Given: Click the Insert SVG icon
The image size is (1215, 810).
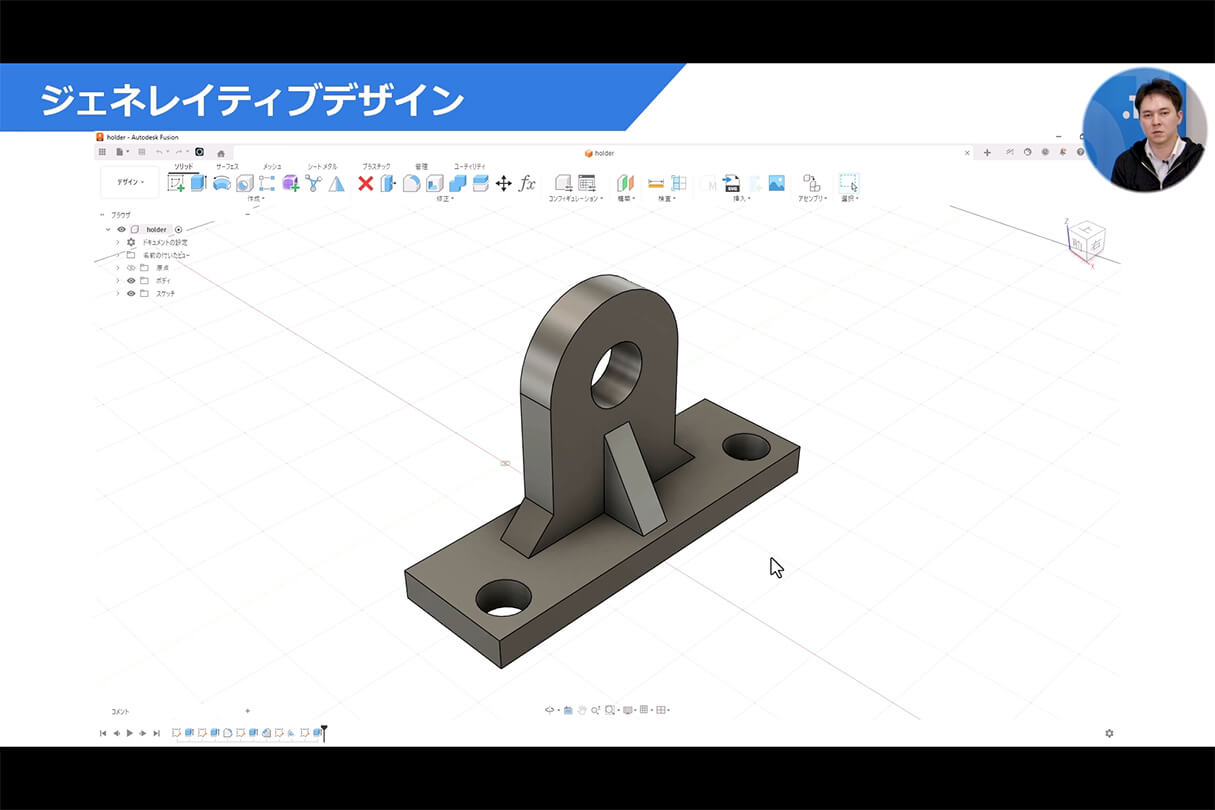Looking at the screenshot, I should pyautogui.click(x=731, y=183).
